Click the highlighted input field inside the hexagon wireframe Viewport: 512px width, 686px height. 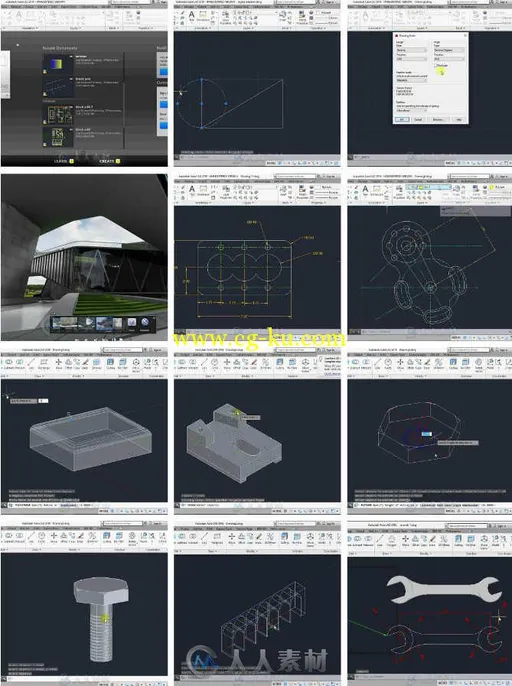point(427,434)
